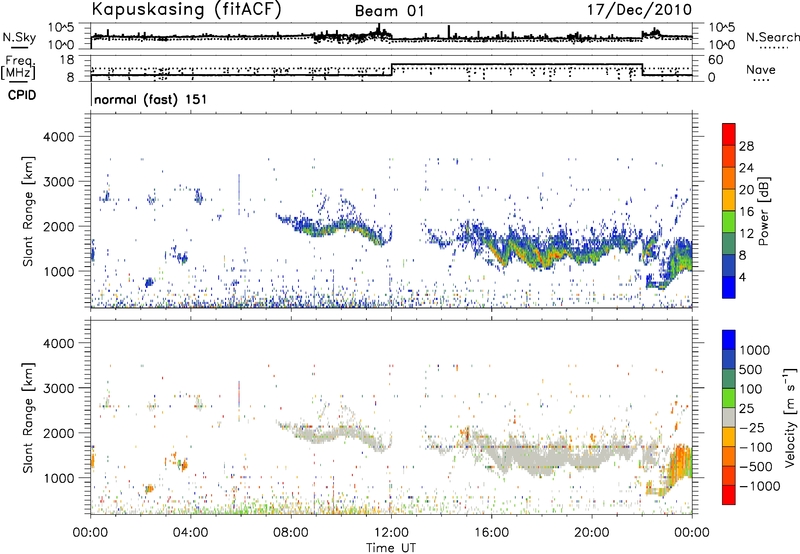
Task: Click "Slant Range [km]" label of velocity panel
Action: tap(29, 418)
